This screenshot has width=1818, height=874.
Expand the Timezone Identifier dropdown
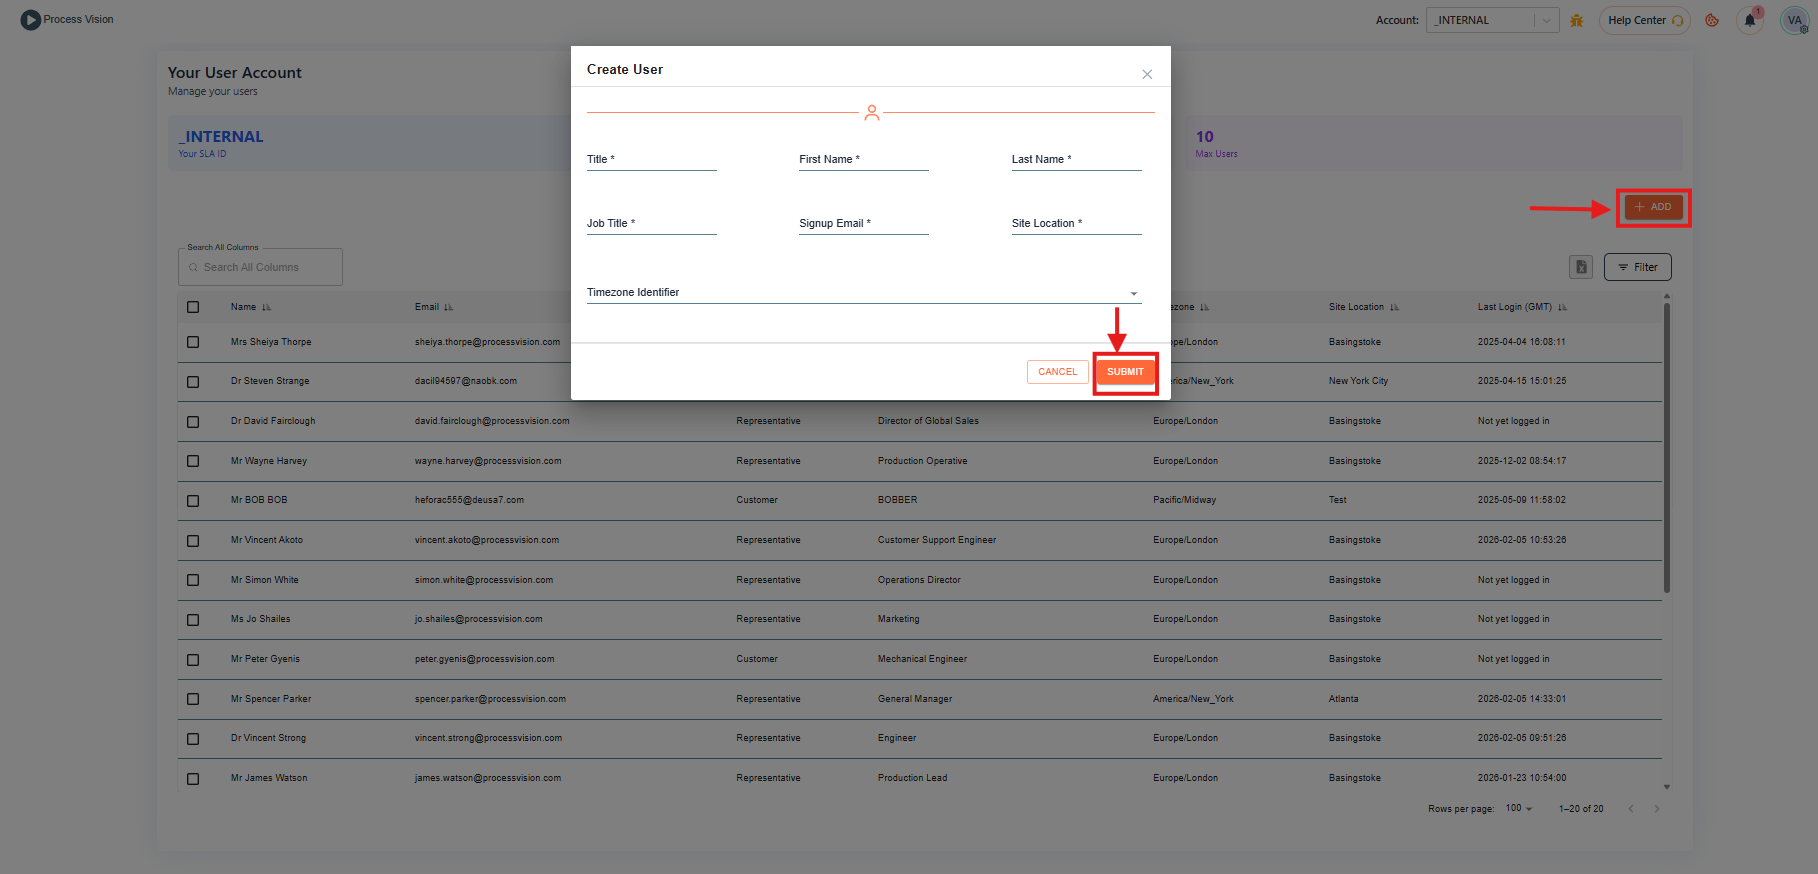(x=1133, y=293)
